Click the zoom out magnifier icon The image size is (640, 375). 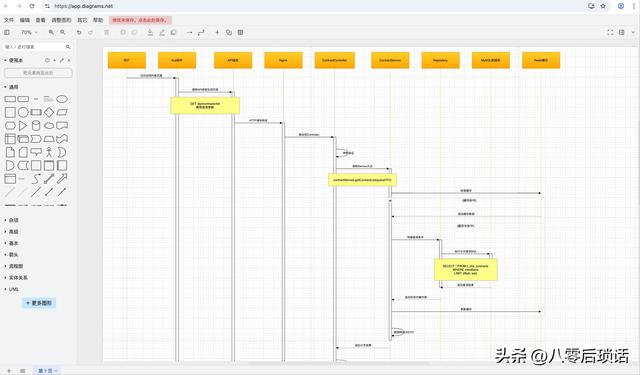pos(62,32)
